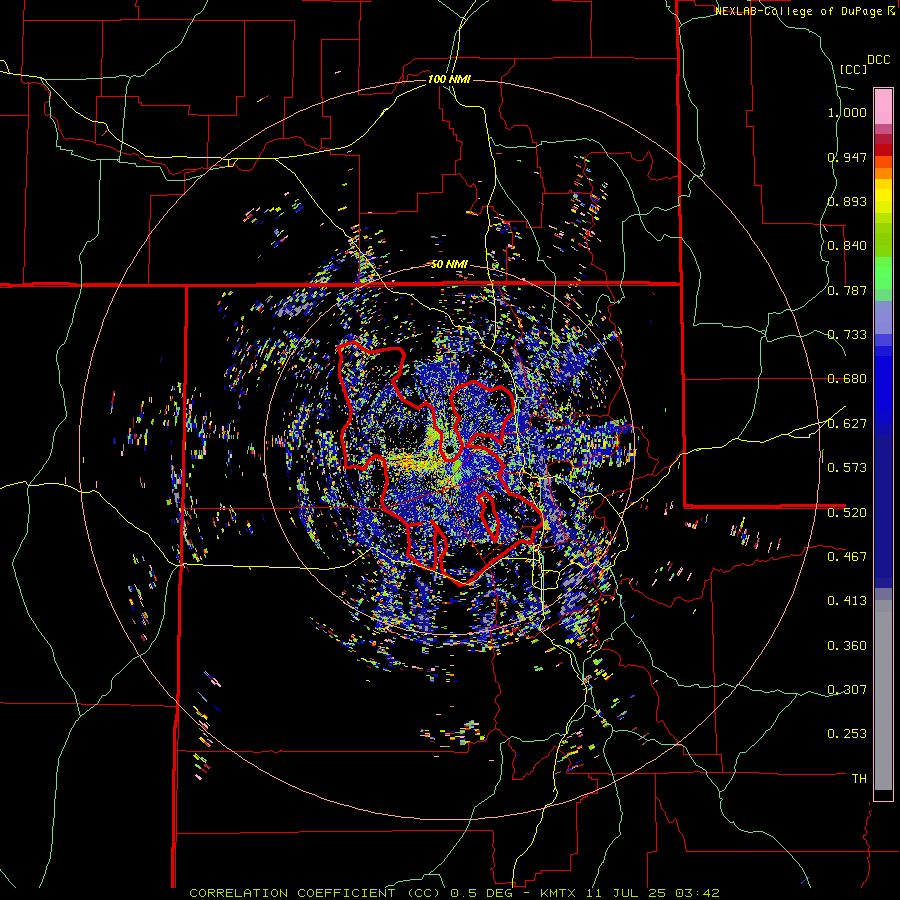Click the 50 NMI range ring label
The image size is (900, 900).
tap(449, 264)
